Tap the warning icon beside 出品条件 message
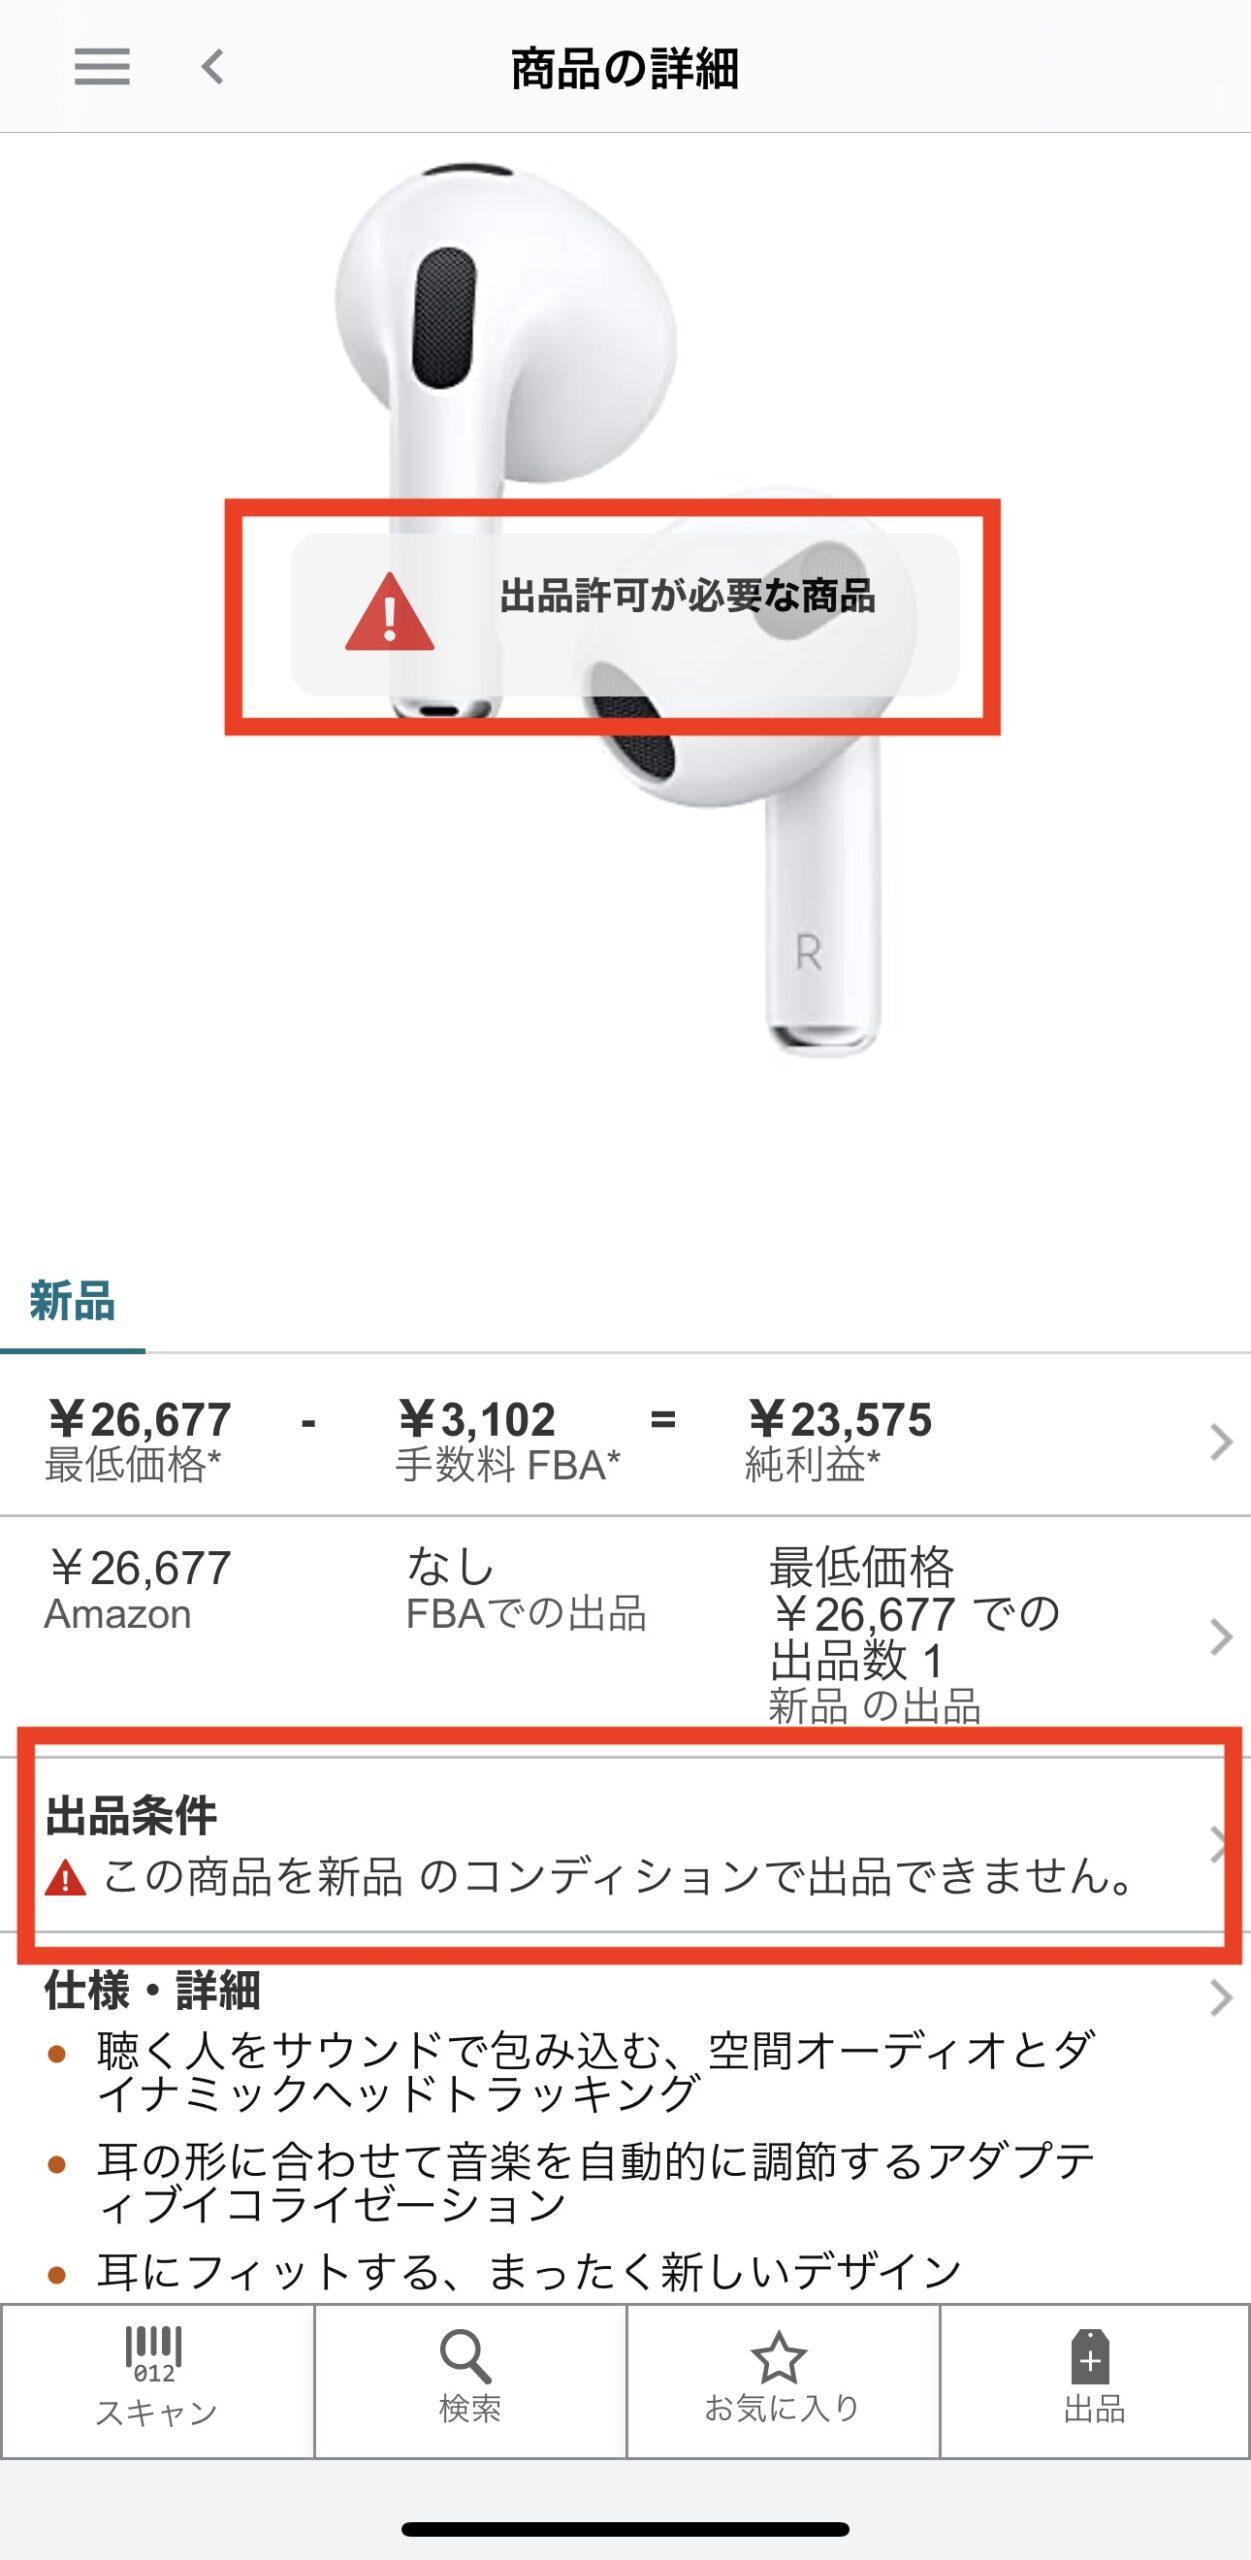The image size is (1251, 2560). pos(66,1877)
